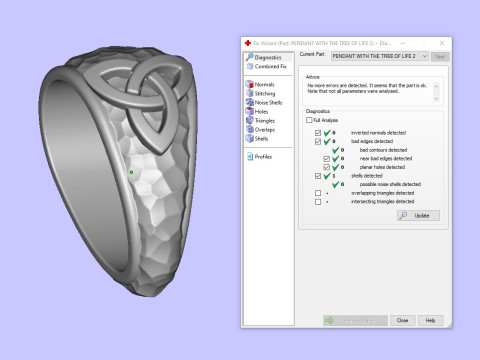Enable overlapping triangles detected checkbox
Image resolution: width=480 pixels, height=360 pixels.
318,193
